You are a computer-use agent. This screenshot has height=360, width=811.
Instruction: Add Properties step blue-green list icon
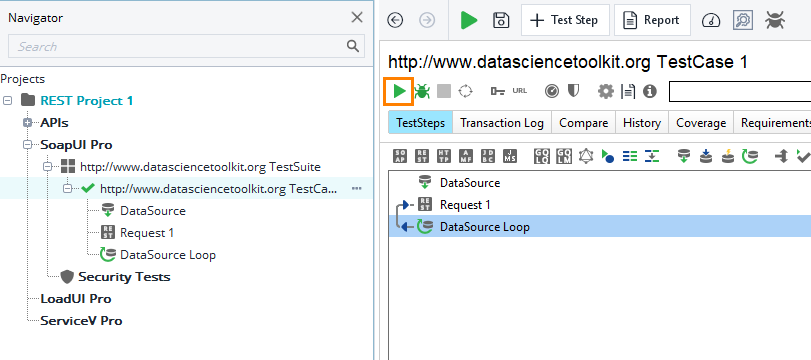pyautogui.click(x=630, y=156)
